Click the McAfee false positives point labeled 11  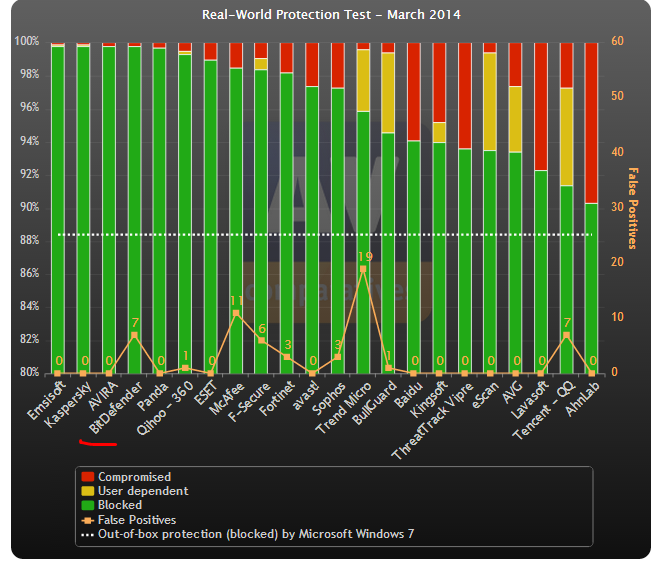click(x=236, y=313)
